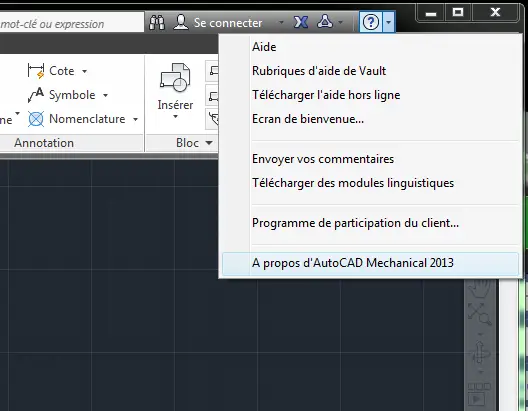
Task: Click the Nomenclature balloon icon
Action: (x=36, y=119)
